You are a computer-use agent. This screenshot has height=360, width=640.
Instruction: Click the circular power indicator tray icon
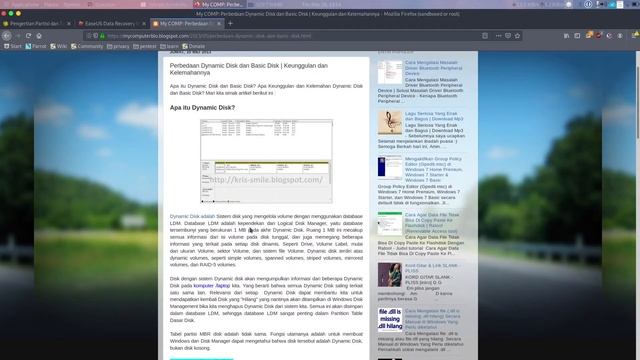click(x=588, y=4)
